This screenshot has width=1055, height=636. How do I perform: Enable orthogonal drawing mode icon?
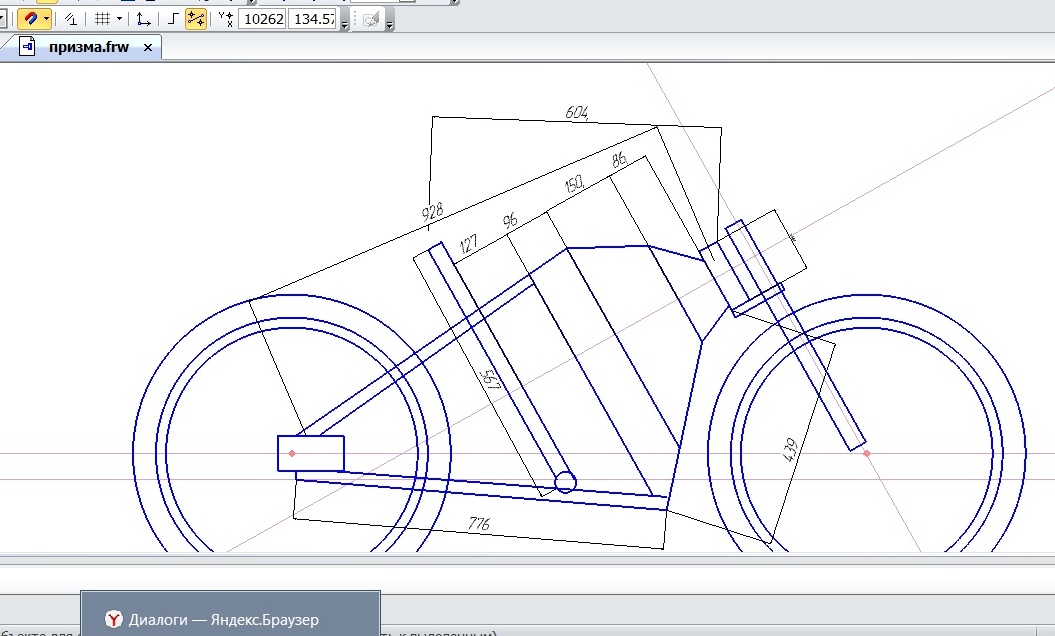coord(174,19)
